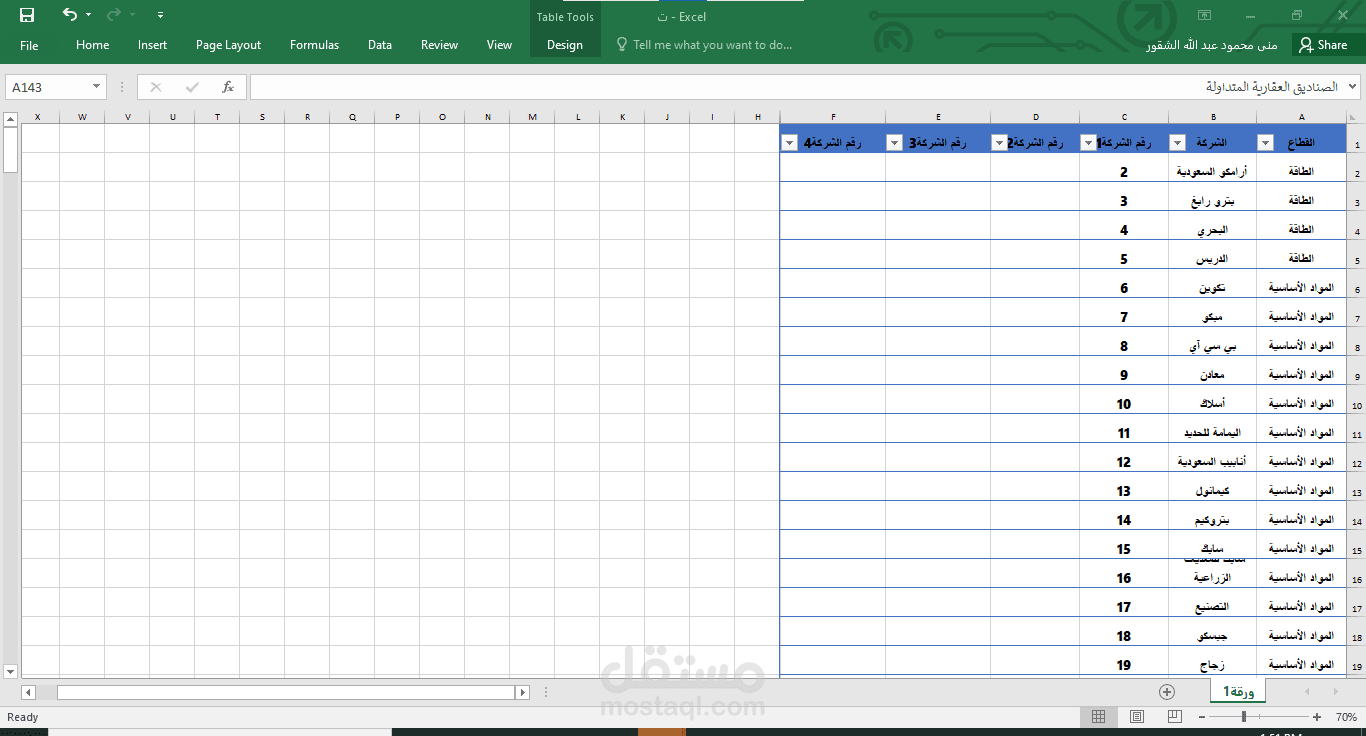The height and width of the screenshot is (736, 1366).
Task: Switch to Normal view in the status bar
Action: [x=1098, y=717]
